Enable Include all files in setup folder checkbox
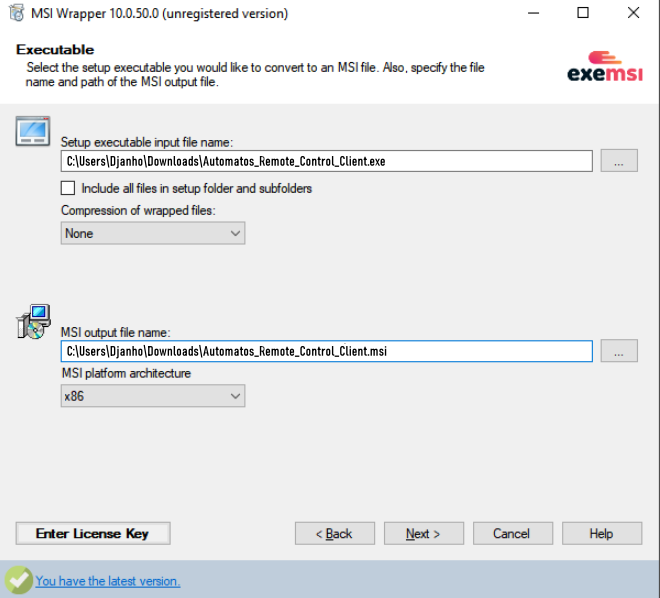660x598 pixels. tap(68, 188)
